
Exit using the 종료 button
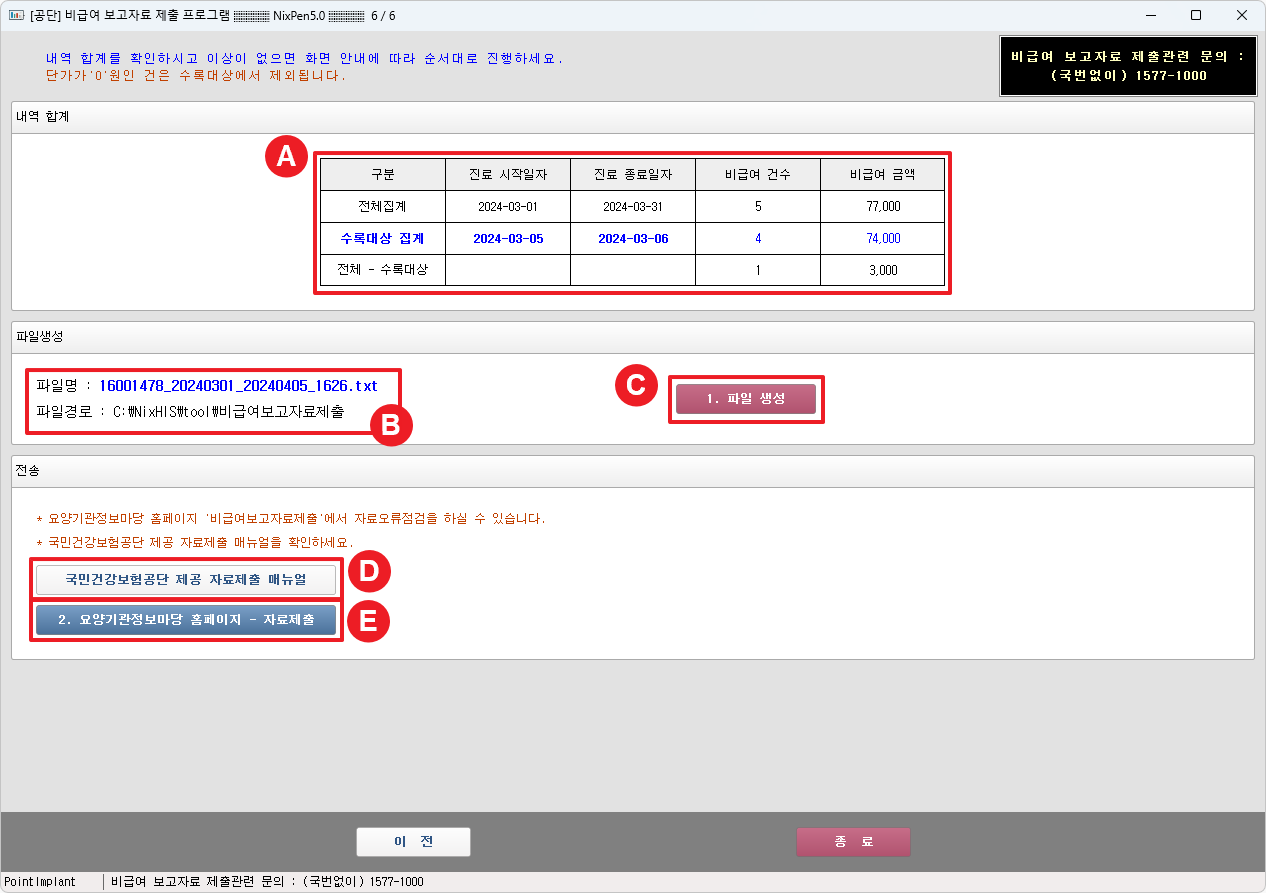[x=853, y=842]
